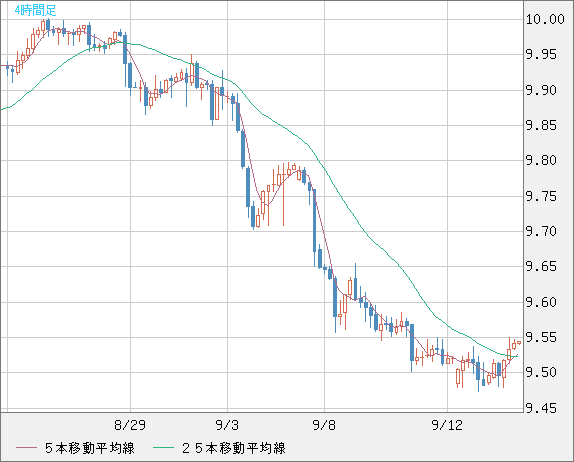The image size is (574, 462).
Task: Click the 9.55 price axis label
Action: point(541,337)
